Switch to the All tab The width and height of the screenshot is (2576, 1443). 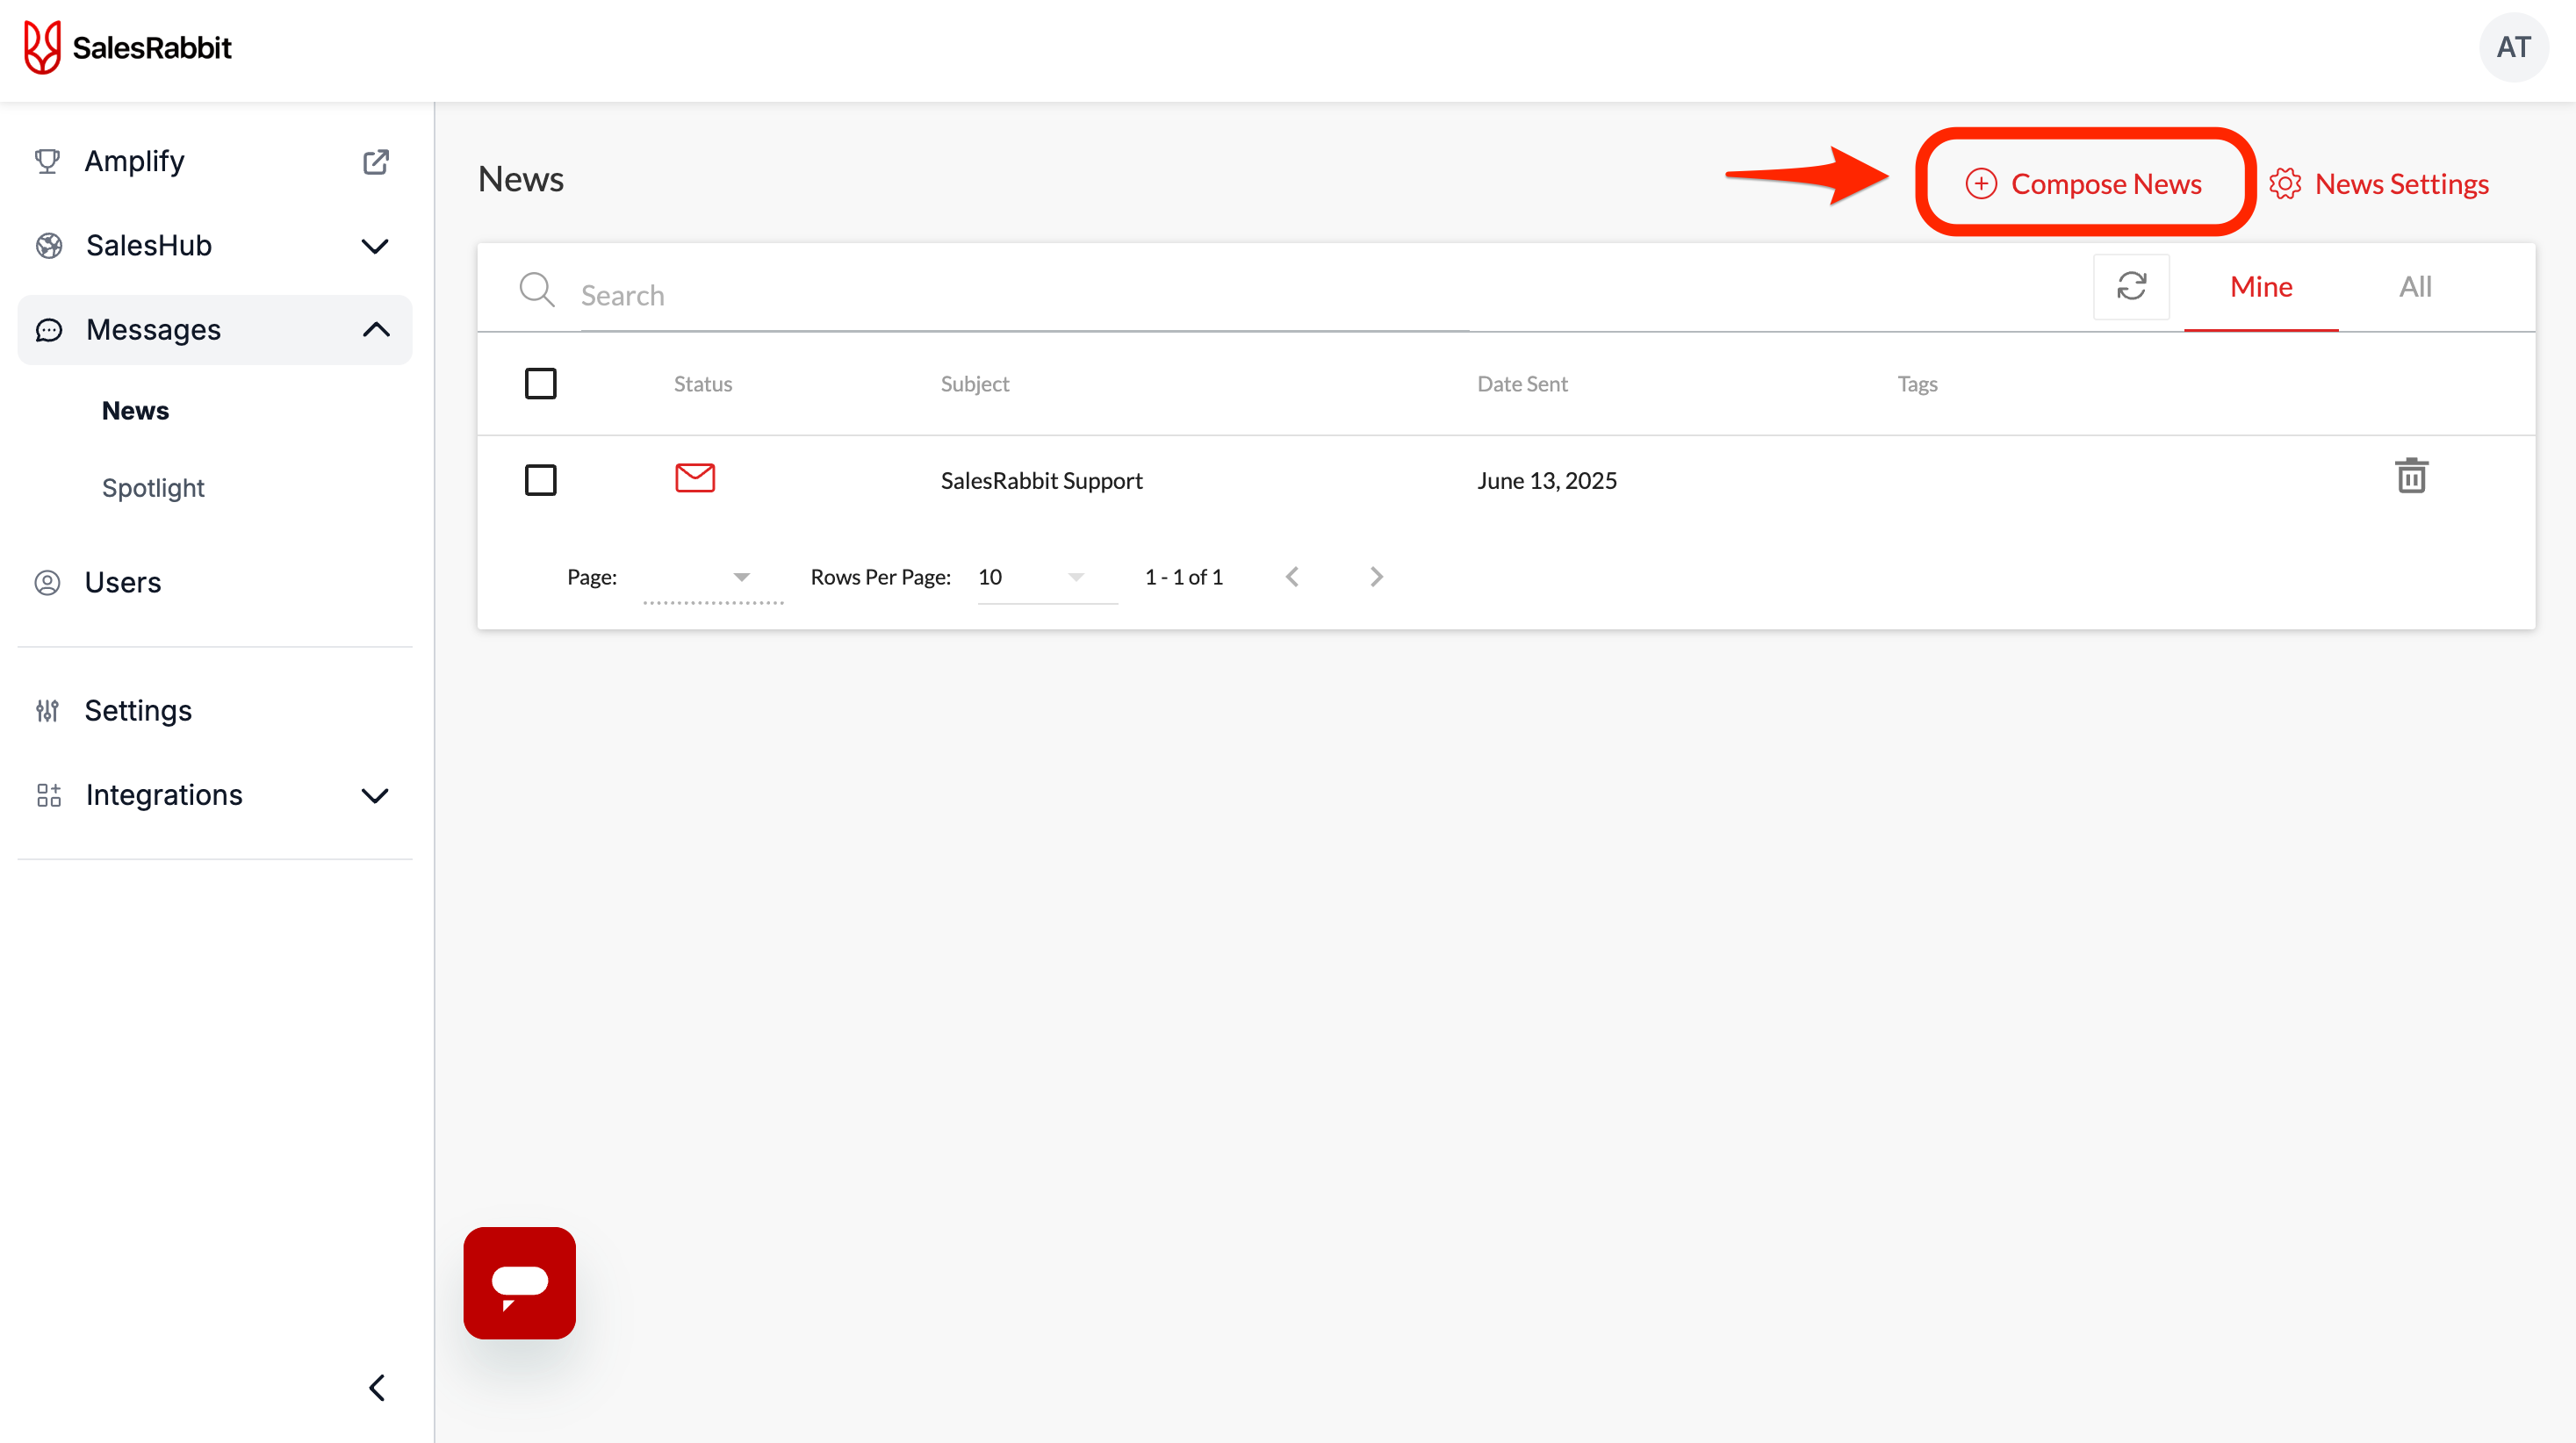click(x=2414, y=287)
